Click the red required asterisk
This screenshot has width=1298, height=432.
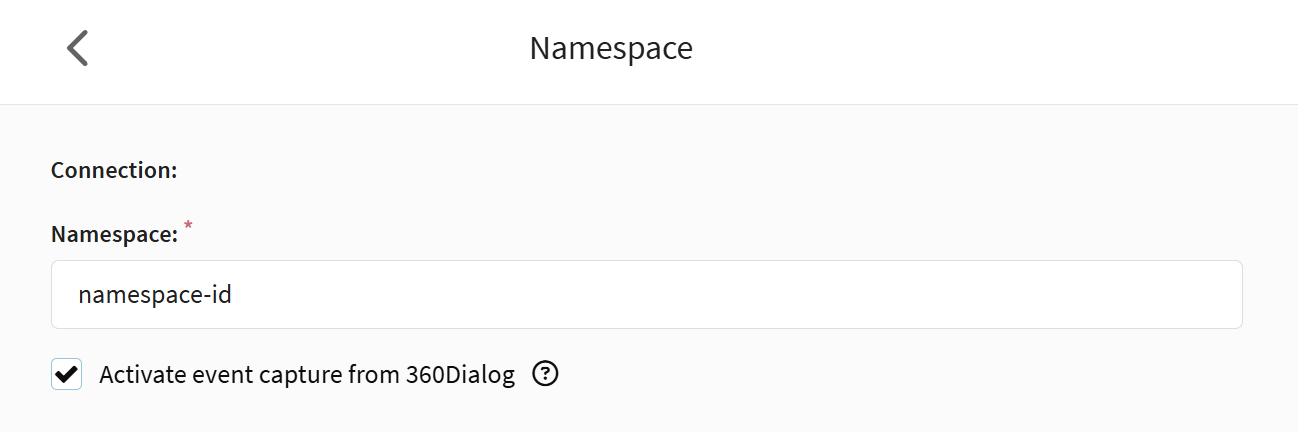coord(188,227)
